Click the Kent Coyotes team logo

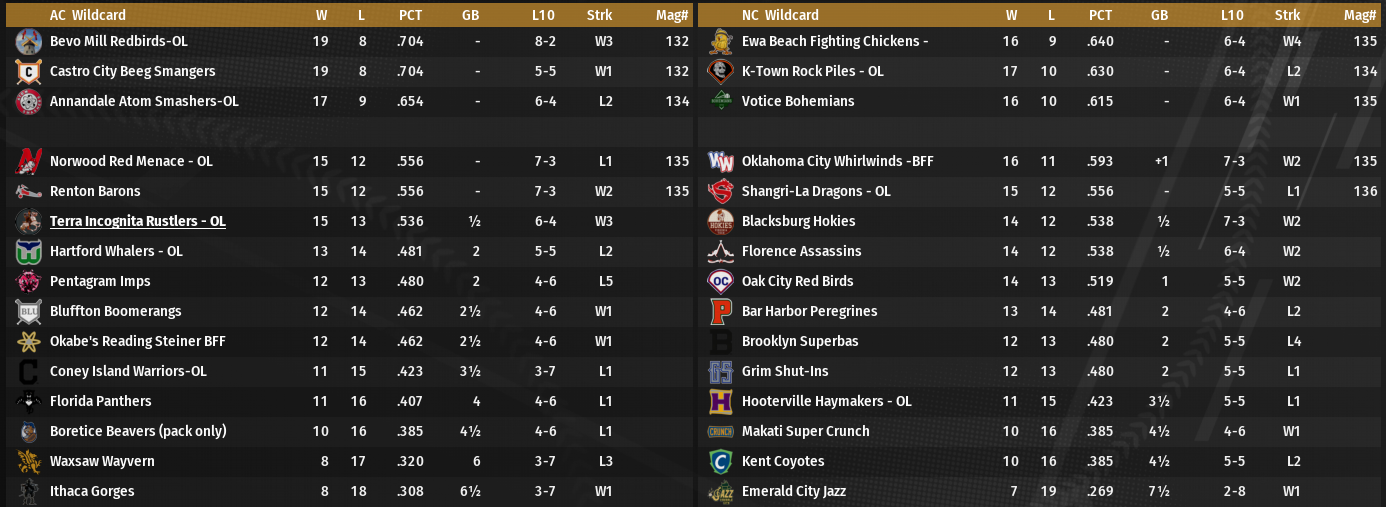point(720,462)
